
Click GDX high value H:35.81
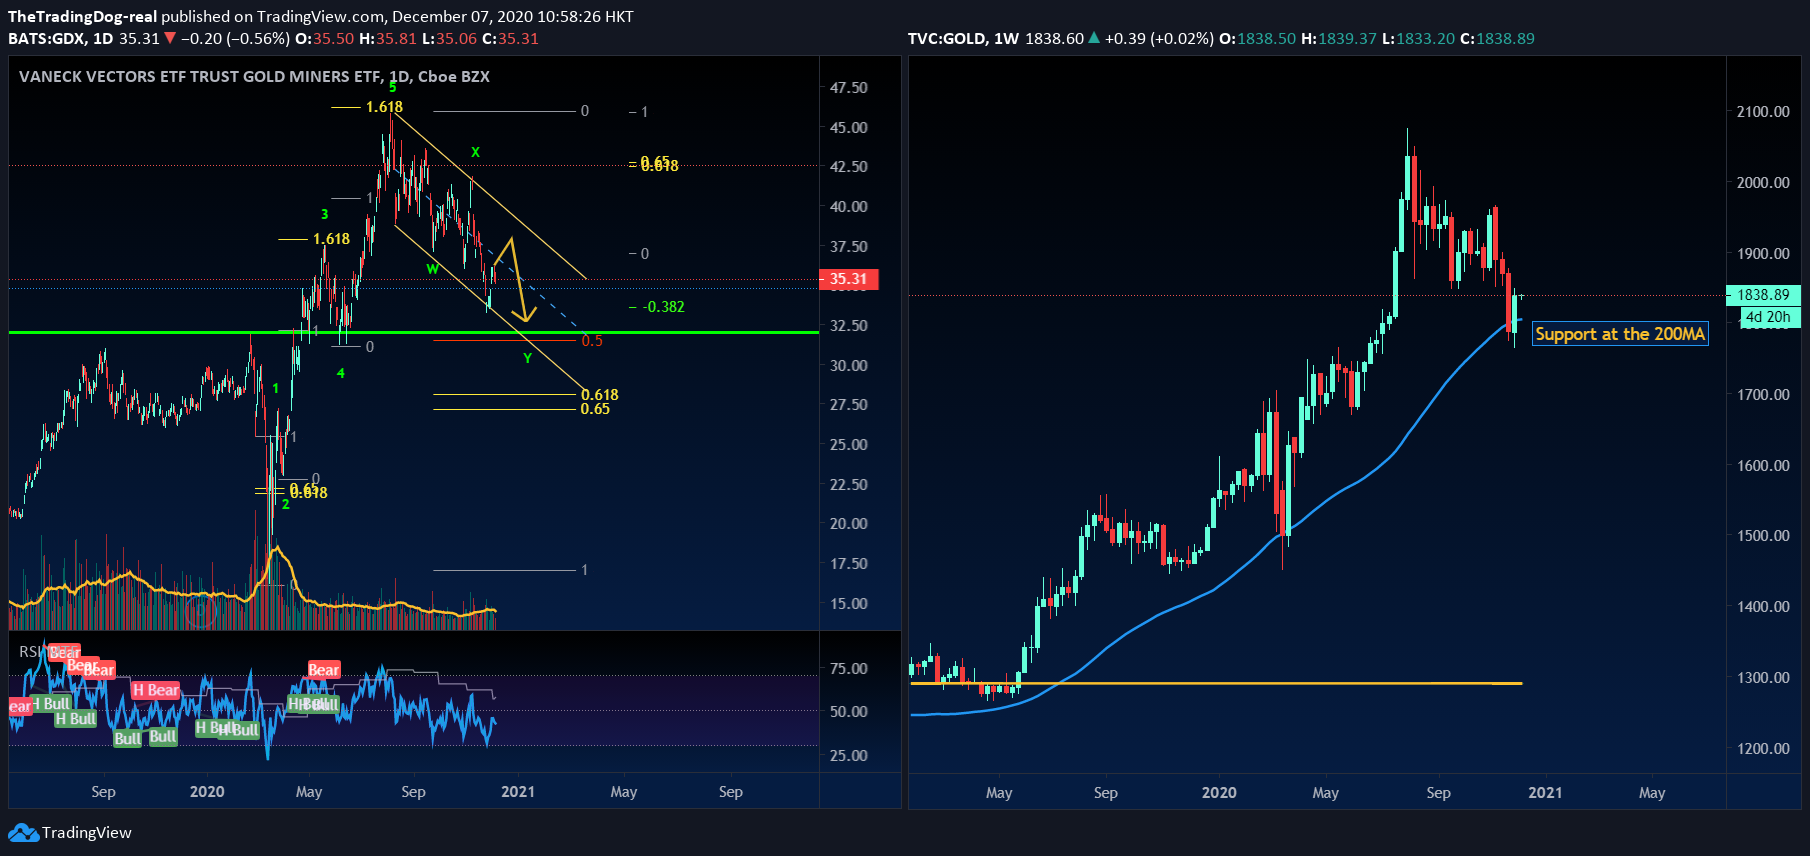tap(388, 38)
